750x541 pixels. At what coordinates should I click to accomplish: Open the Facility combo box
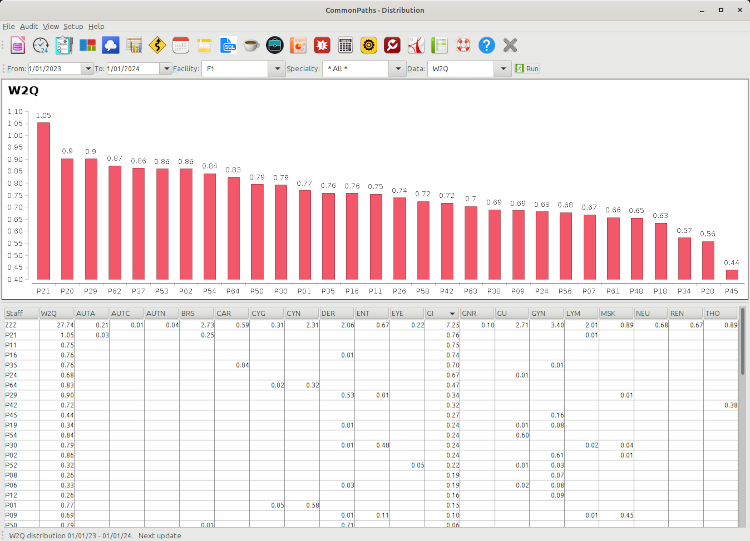pyautogui.click(x=277, y=69)
